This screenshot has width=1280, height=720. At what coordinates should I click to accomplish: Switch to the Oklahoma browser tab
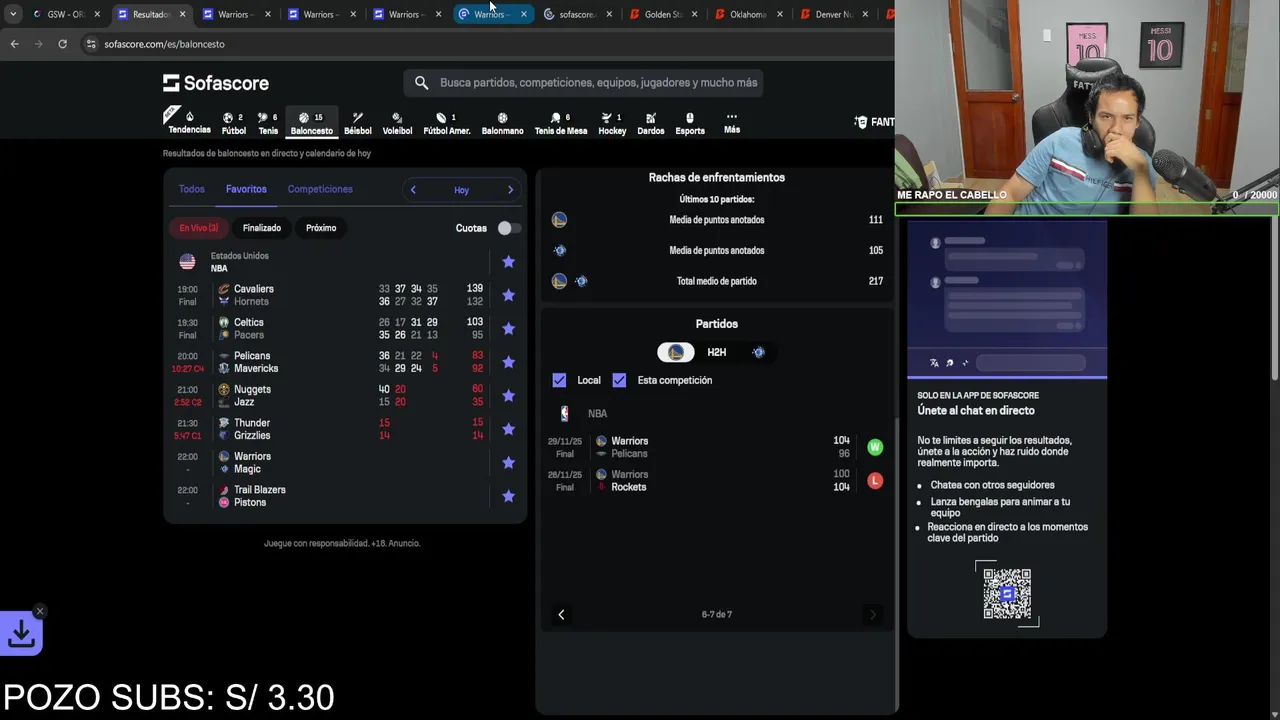coord(749,15)
